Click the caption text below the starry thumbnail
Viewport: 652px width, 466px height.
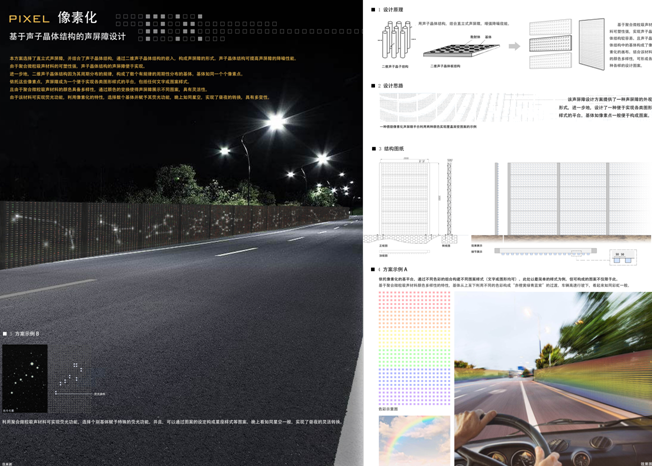pyautogui.click(x=173, y=422)
